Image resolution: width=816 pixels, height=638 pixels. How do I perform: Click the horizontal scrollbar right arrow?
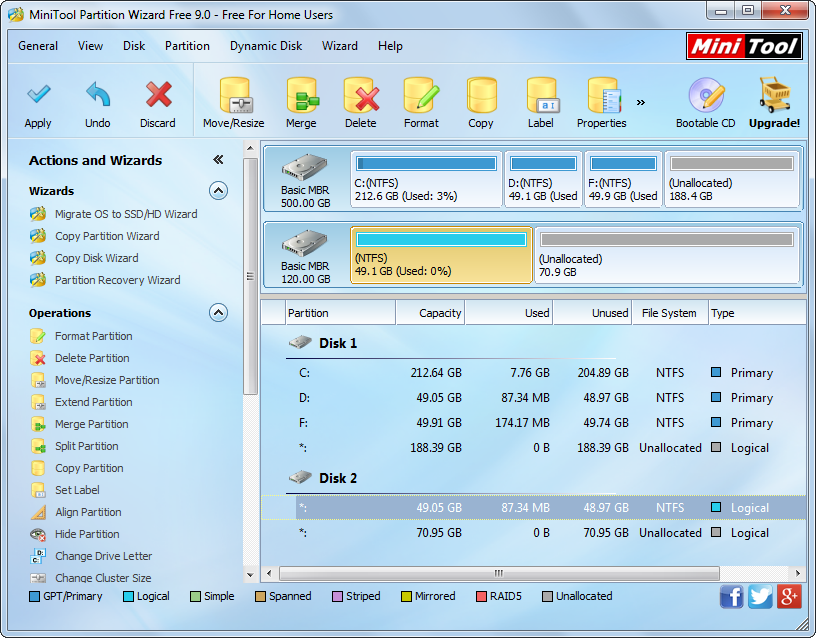pyautogui.click(x=798, y=573)
